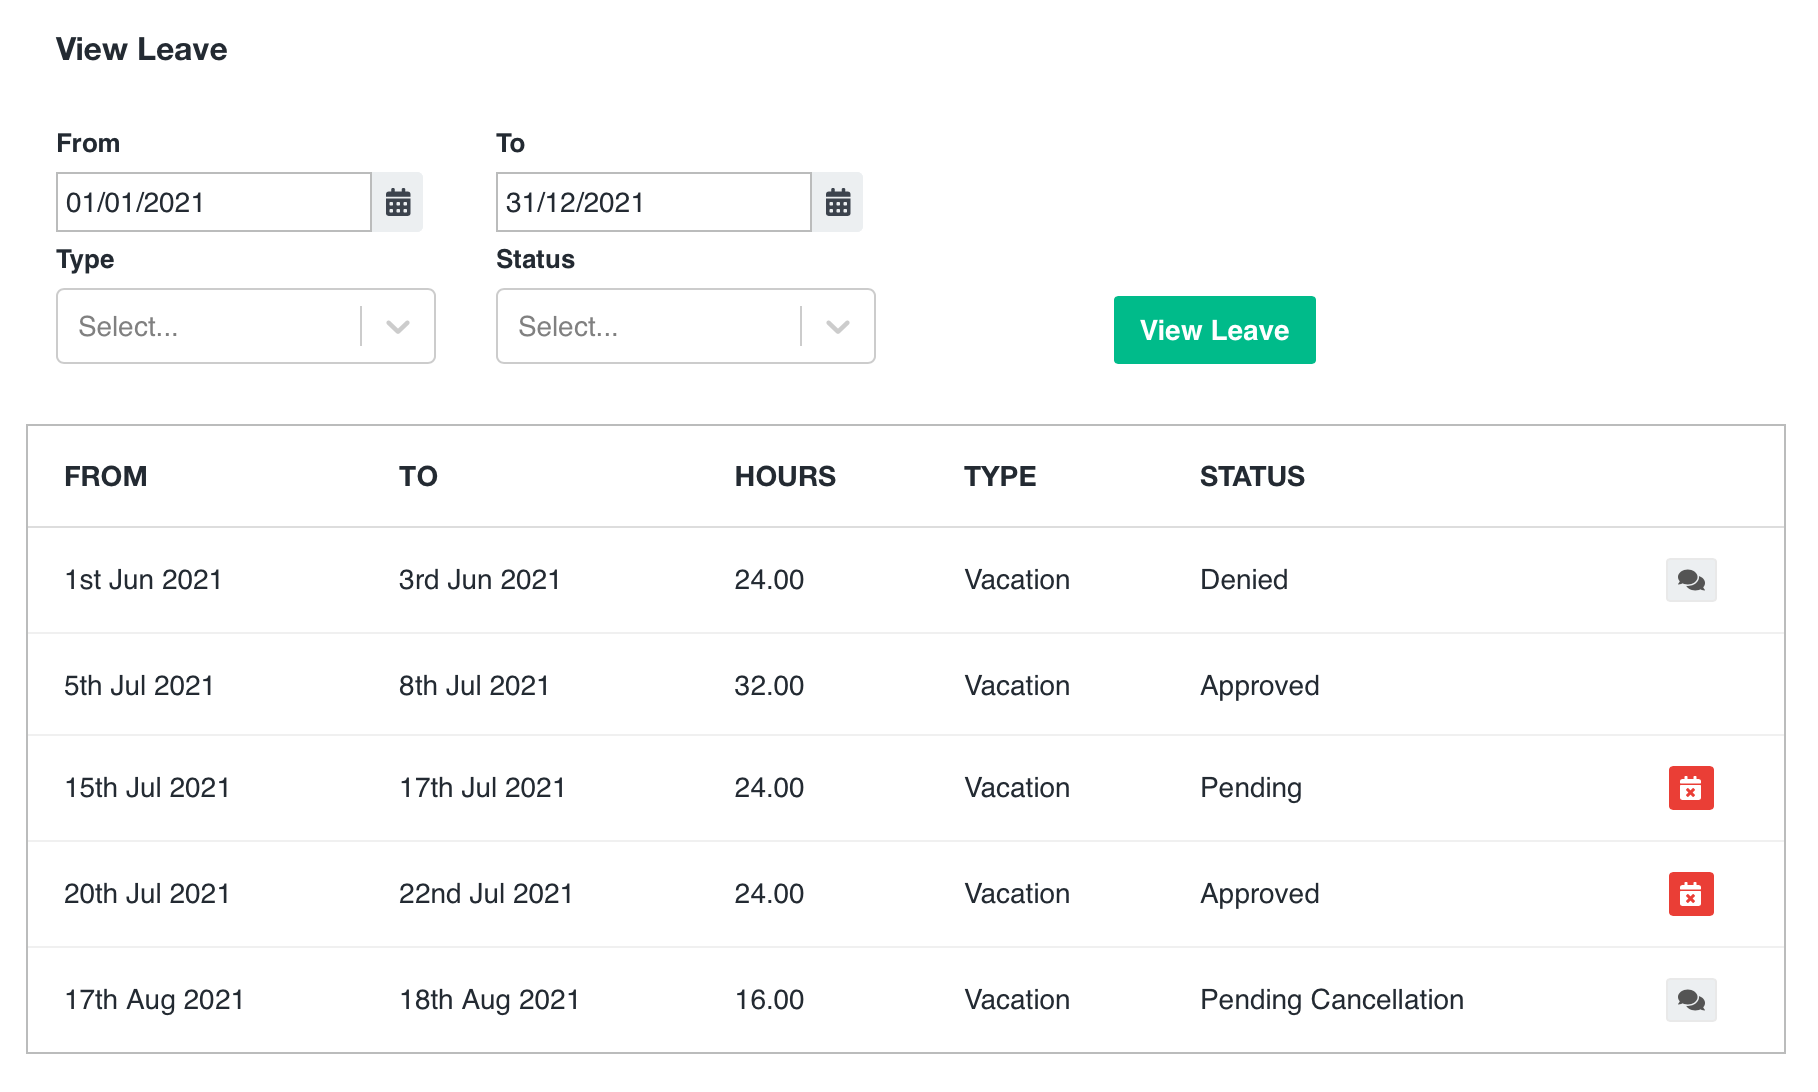Sort the table by the HOURS column
The image size is (1818, 1092).
(785, 476)
